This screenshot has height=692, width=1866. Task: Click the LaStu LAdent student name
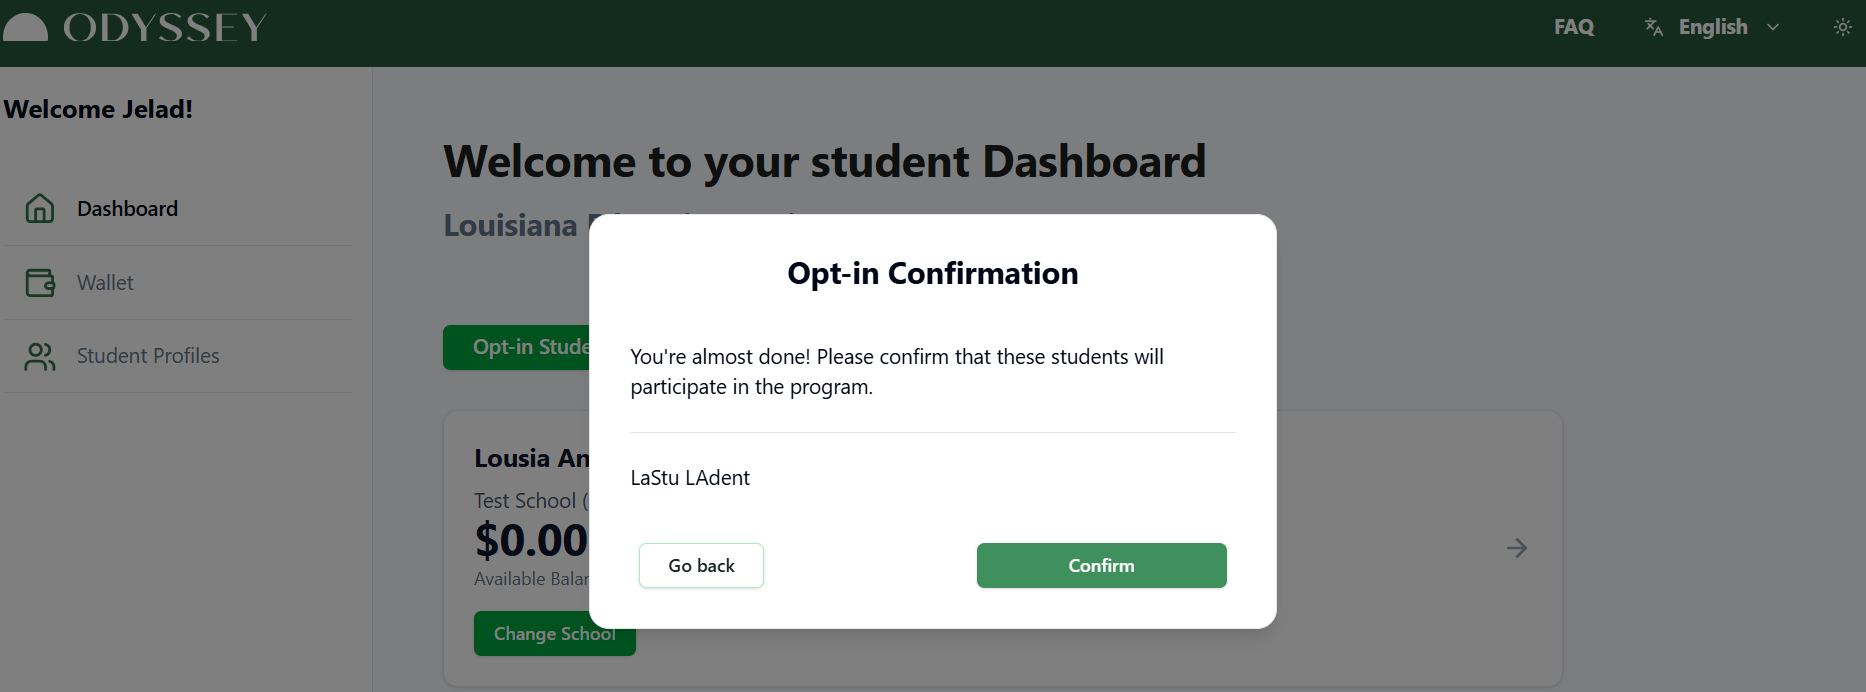point(690,478)
